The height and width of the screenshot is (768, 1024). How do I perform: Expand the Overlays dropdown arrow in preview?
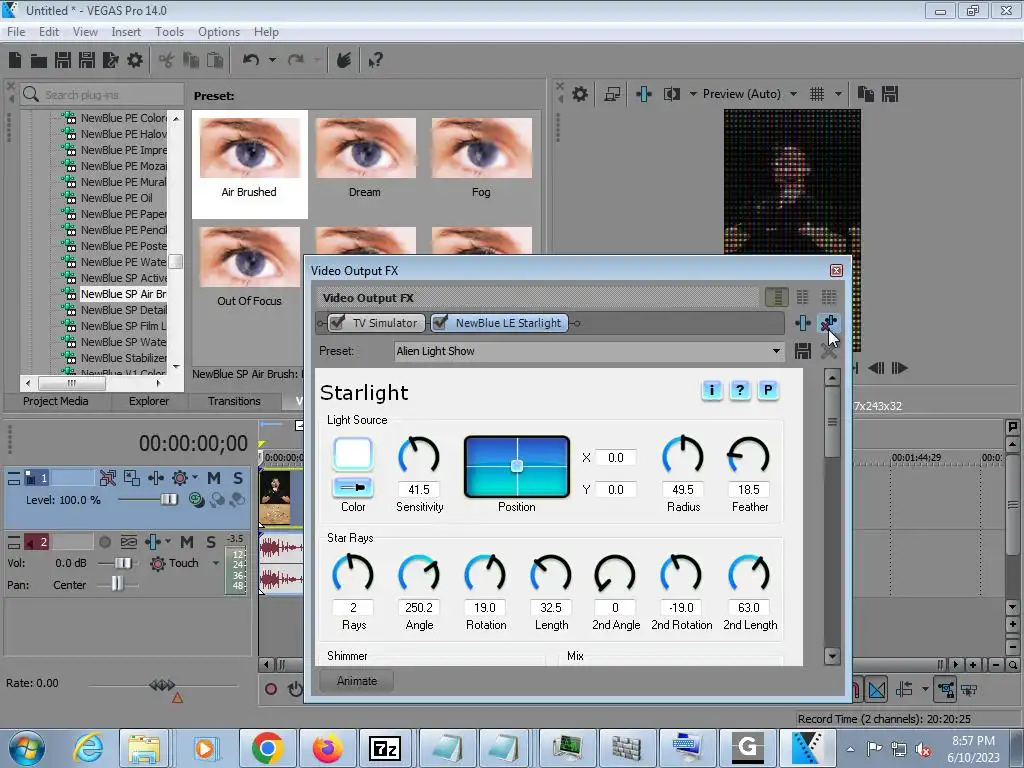point(839,94)
